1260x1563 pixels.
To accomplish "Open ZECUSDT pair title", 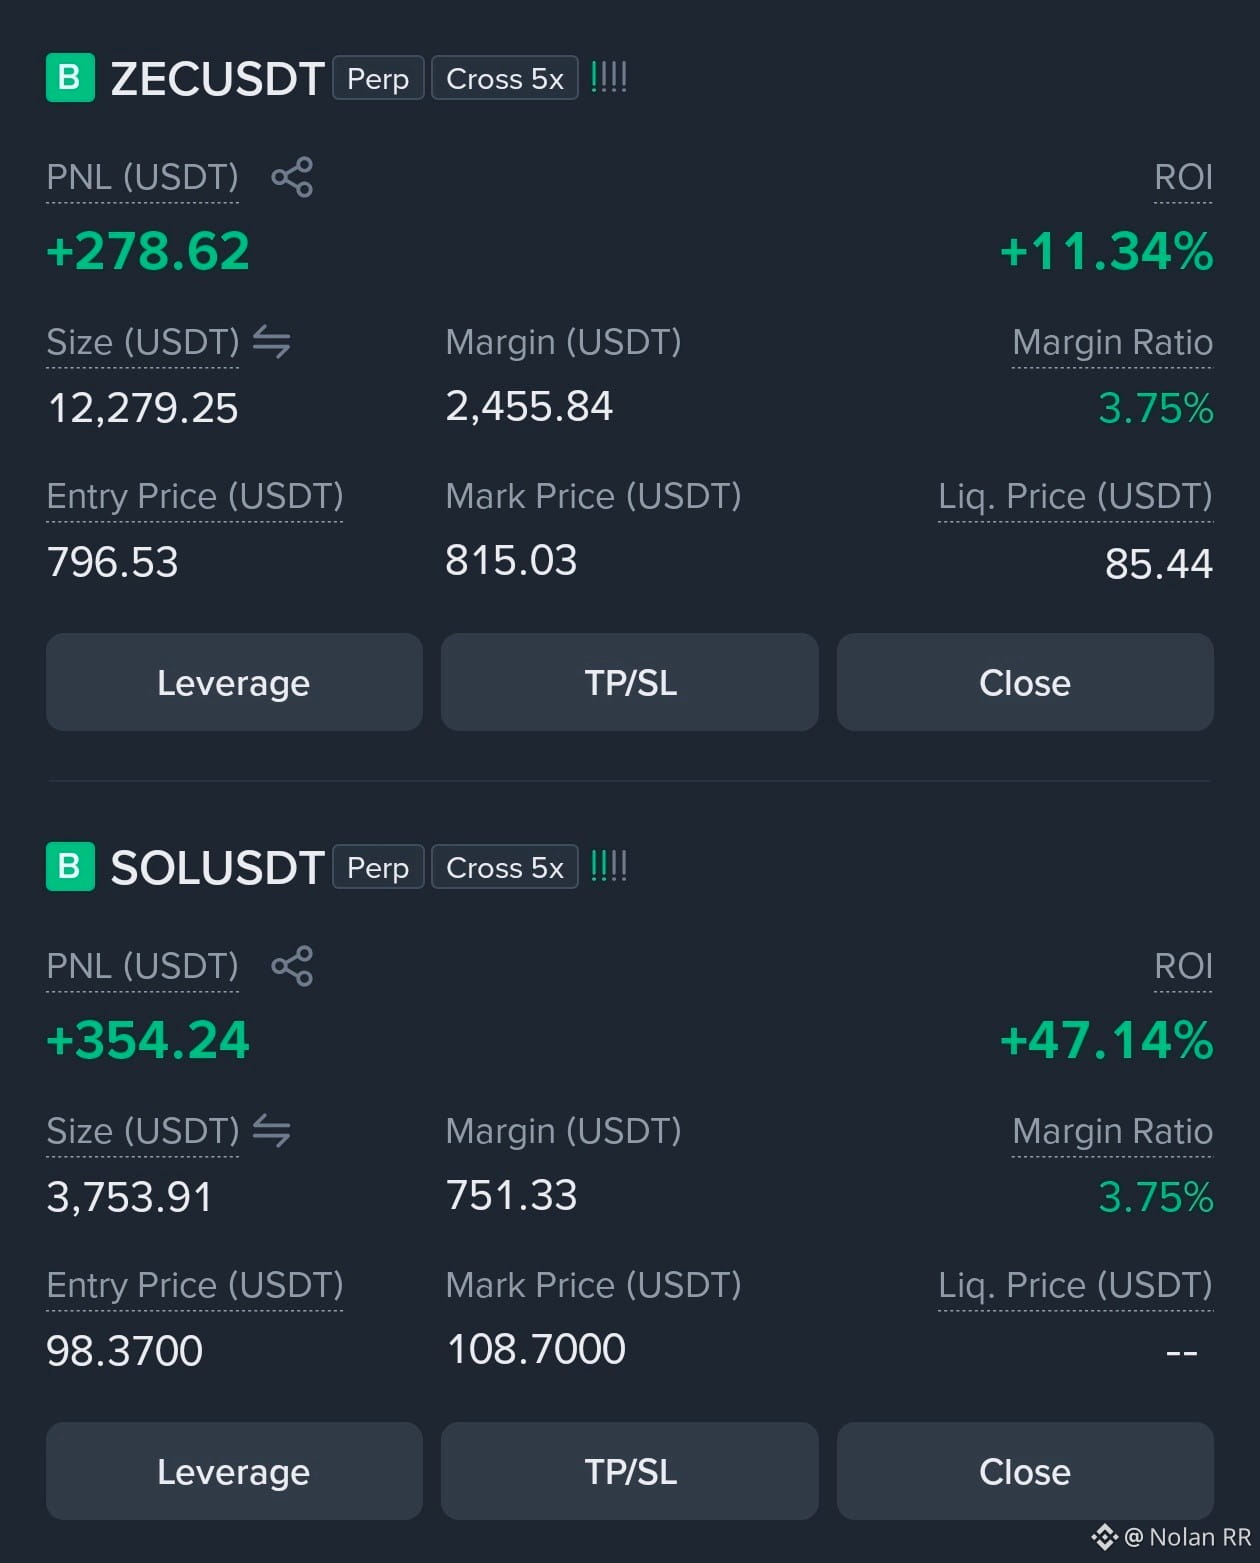I will tap(217, 78).
